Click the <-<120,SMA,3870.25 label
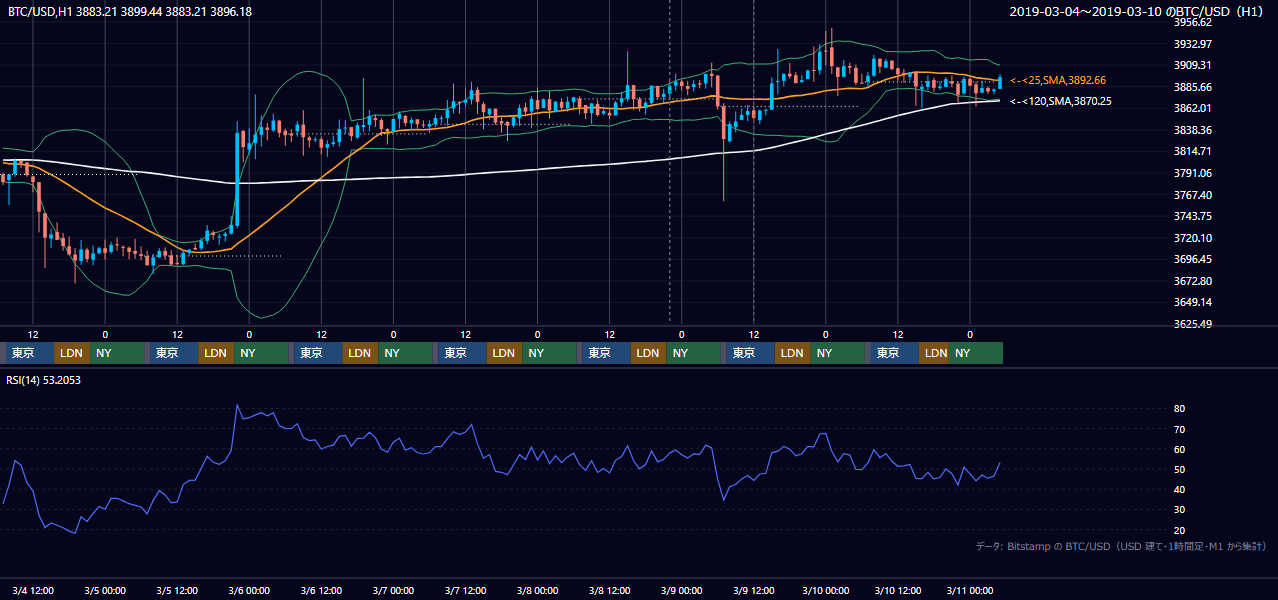 point(1061,101)
